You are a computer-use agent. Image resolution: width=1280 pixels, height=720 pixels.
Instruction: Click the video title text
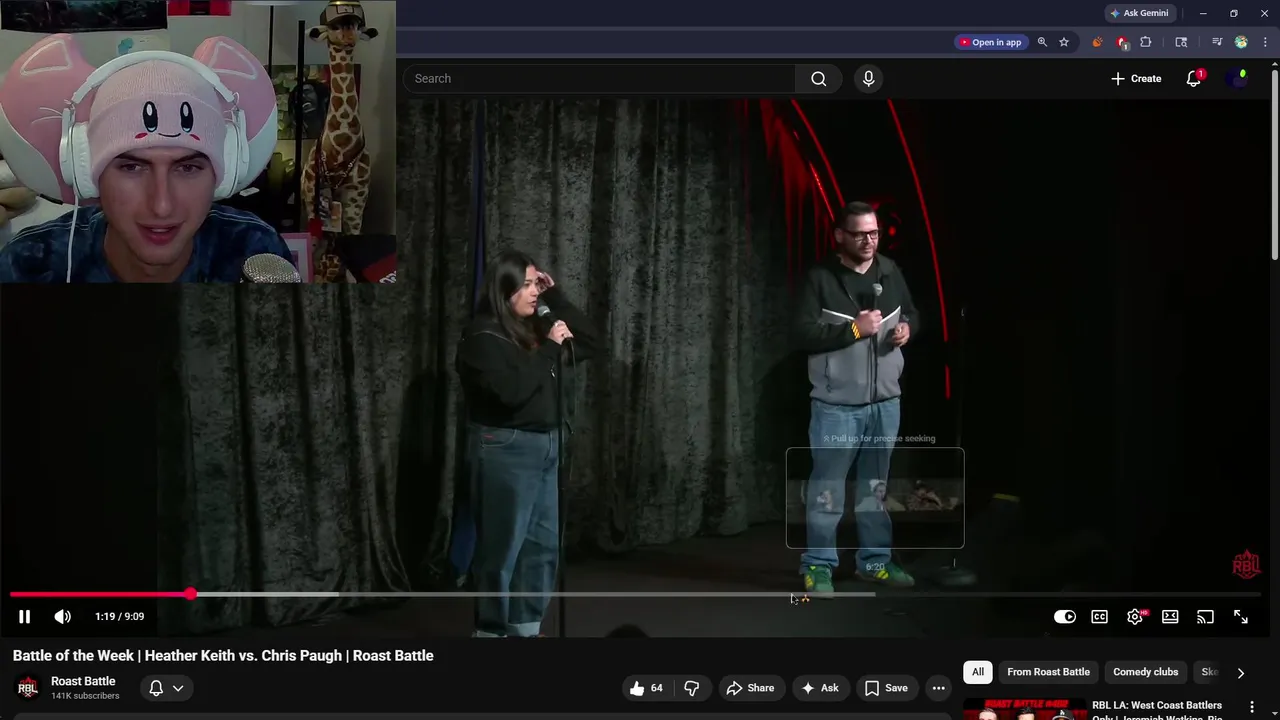click(223, 656)
